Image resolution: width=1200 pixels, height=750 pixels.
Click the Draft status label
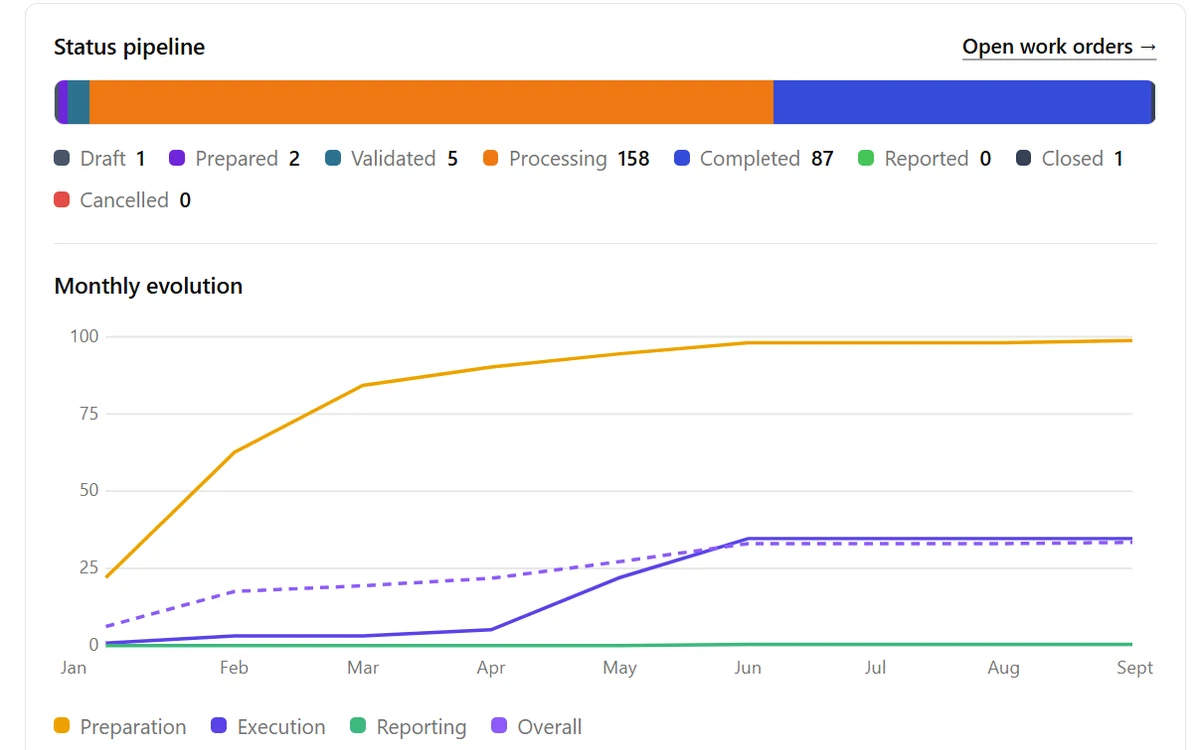coord(103,158)
